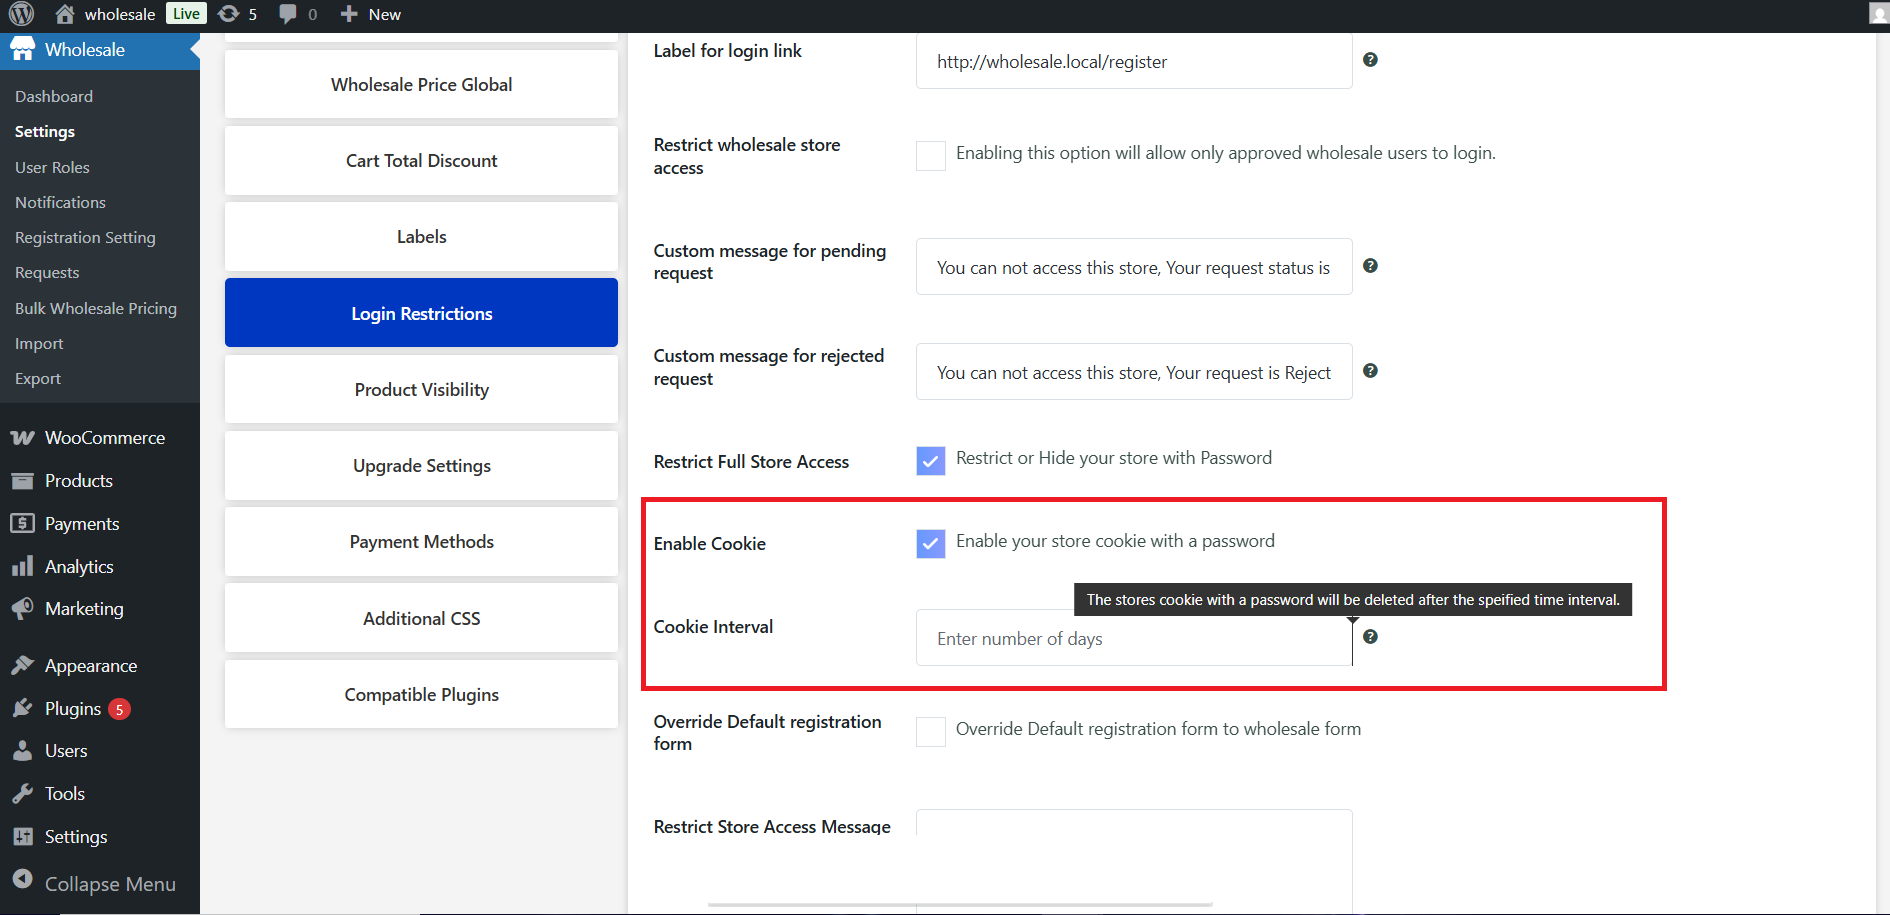Click the Payments dollar icon
The image size is (1890, 915).
pyautogui.click(x=22, y=523)
